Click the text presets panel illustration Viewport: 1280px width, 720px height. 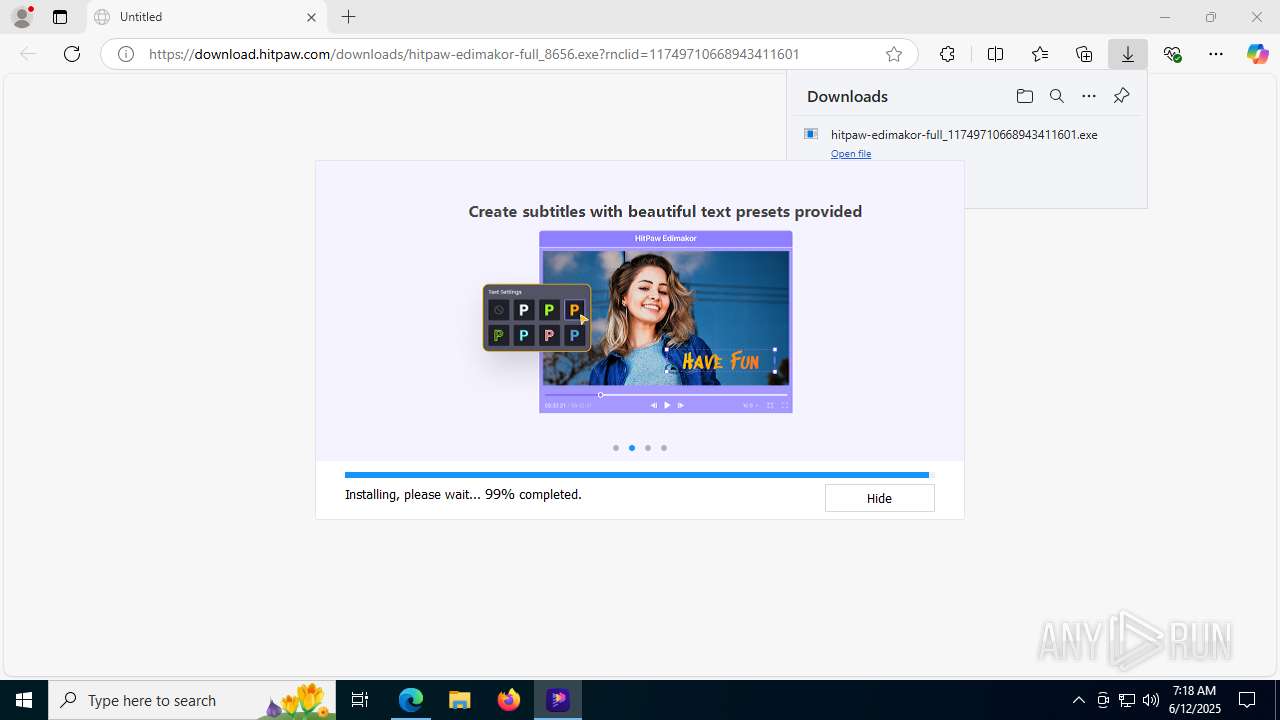click(x=537, y=318)
